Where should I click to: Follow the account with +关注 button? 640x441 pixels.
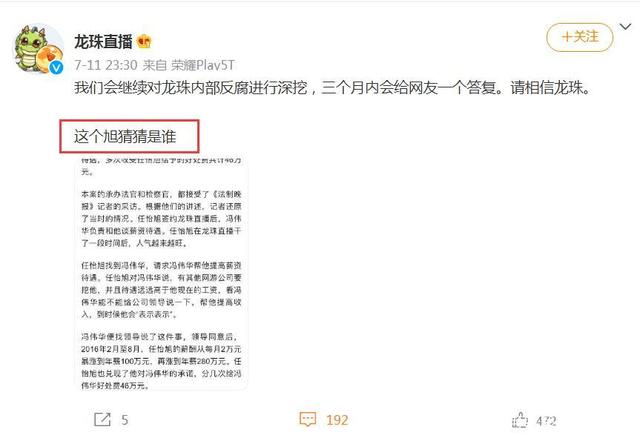click(580, 37)
